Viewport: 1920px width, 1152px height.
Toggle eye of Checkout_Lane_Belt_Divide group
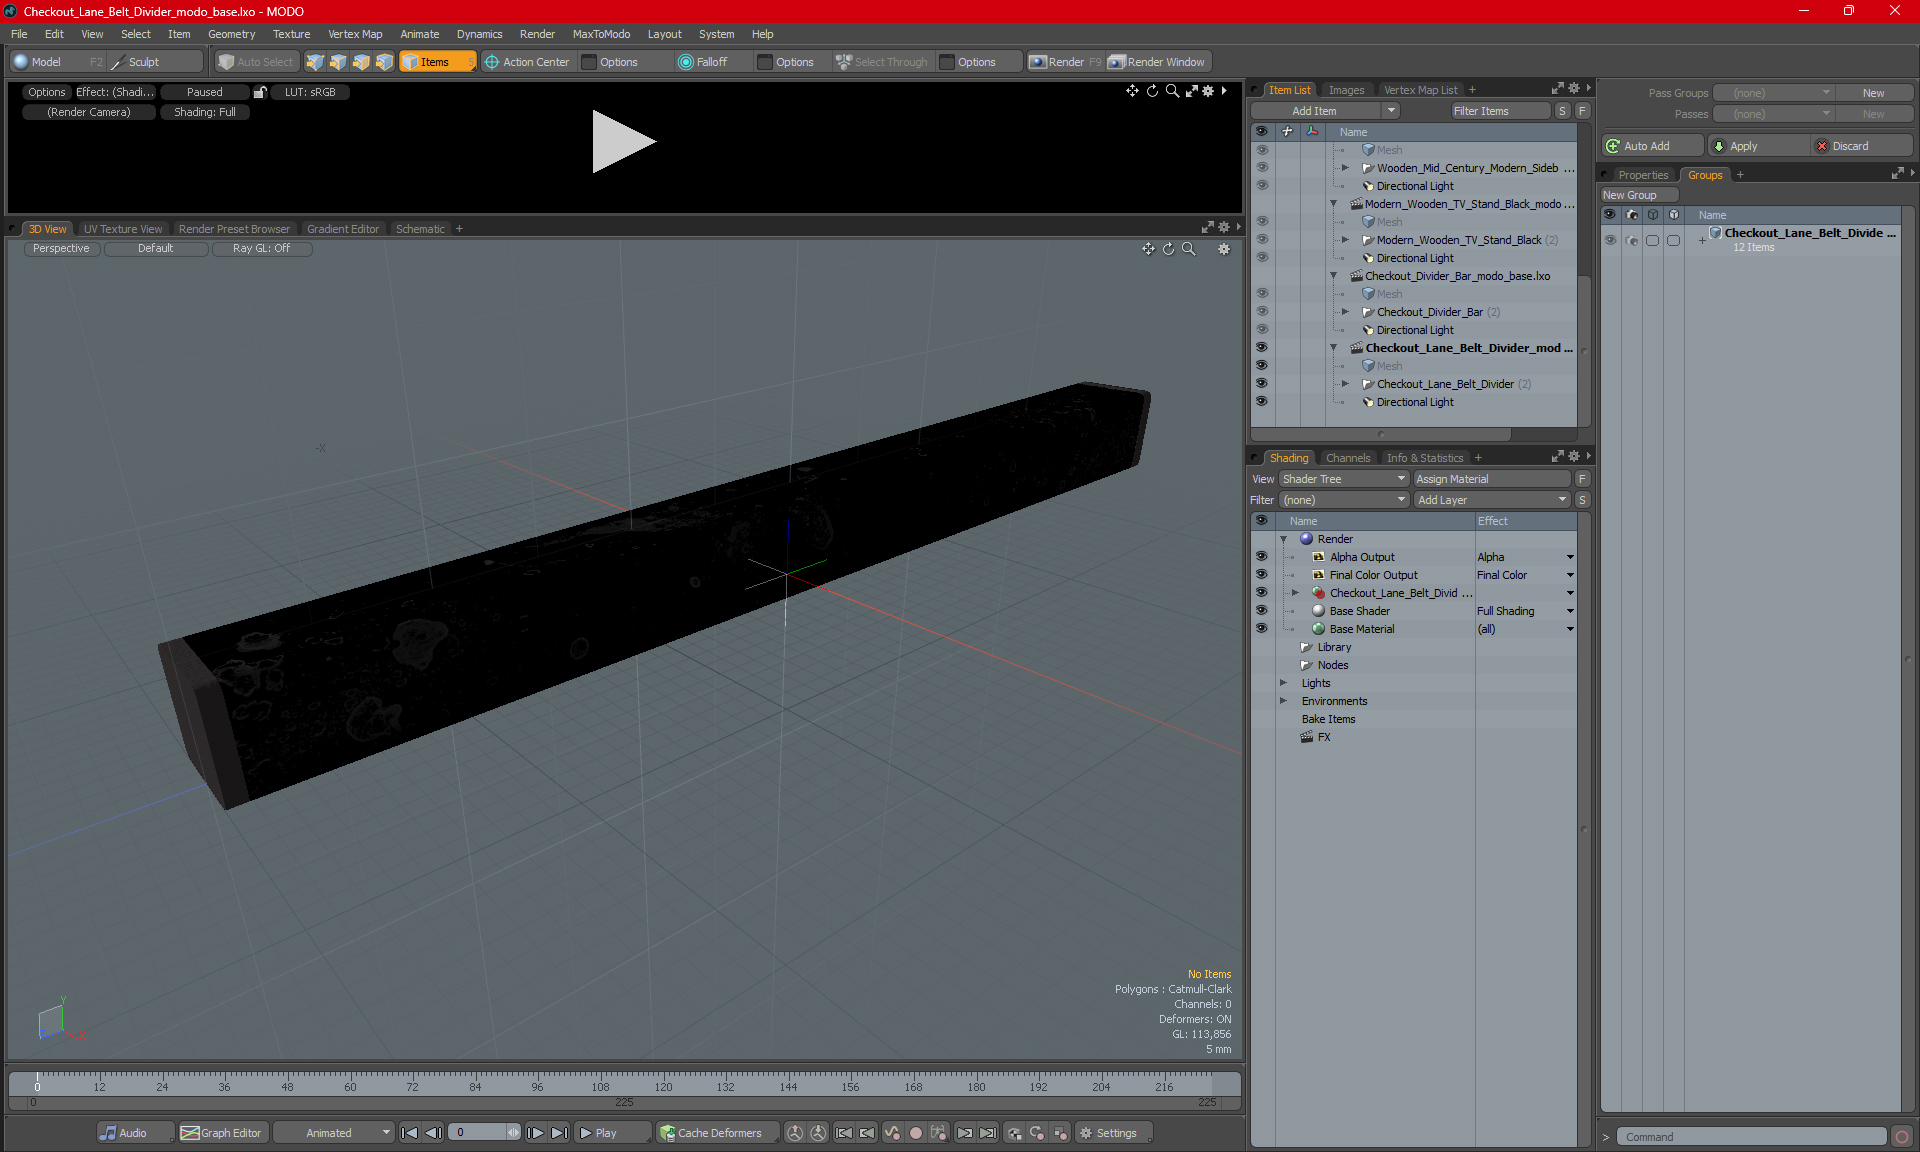[x=1610, y=240]
